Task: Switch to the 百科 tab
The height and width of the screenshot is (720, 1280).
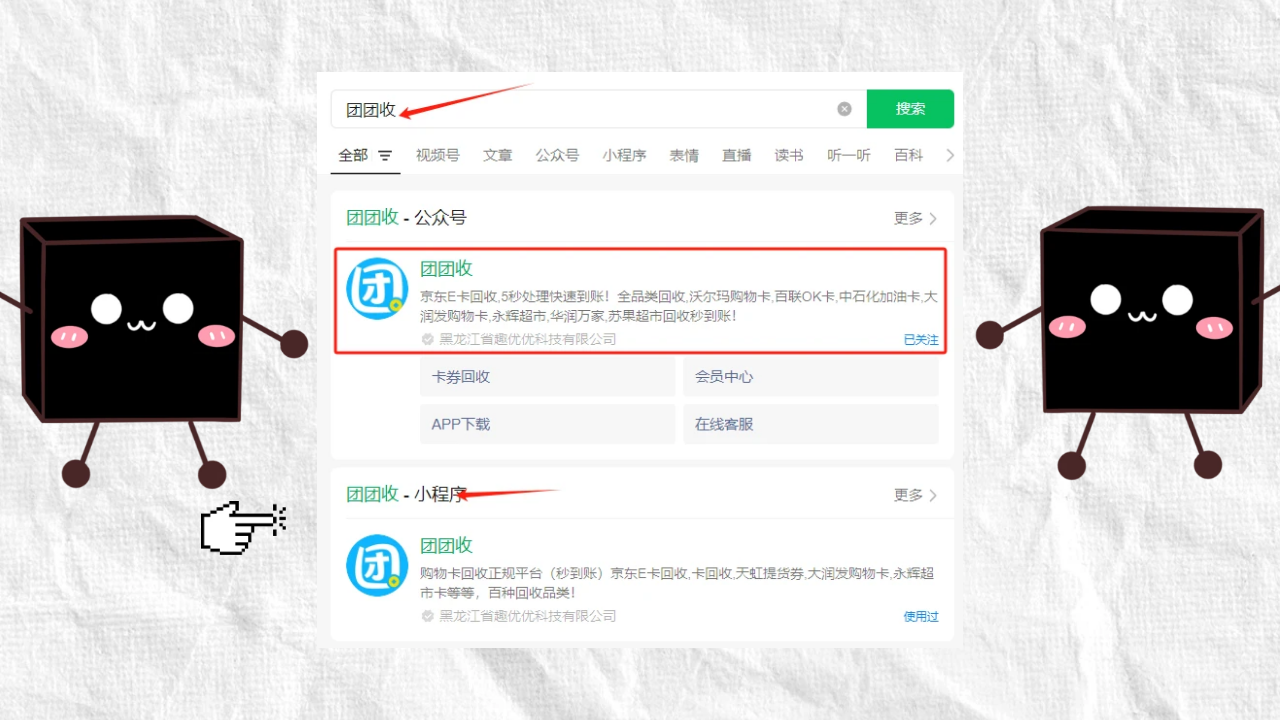Action: tap(908, 155)
